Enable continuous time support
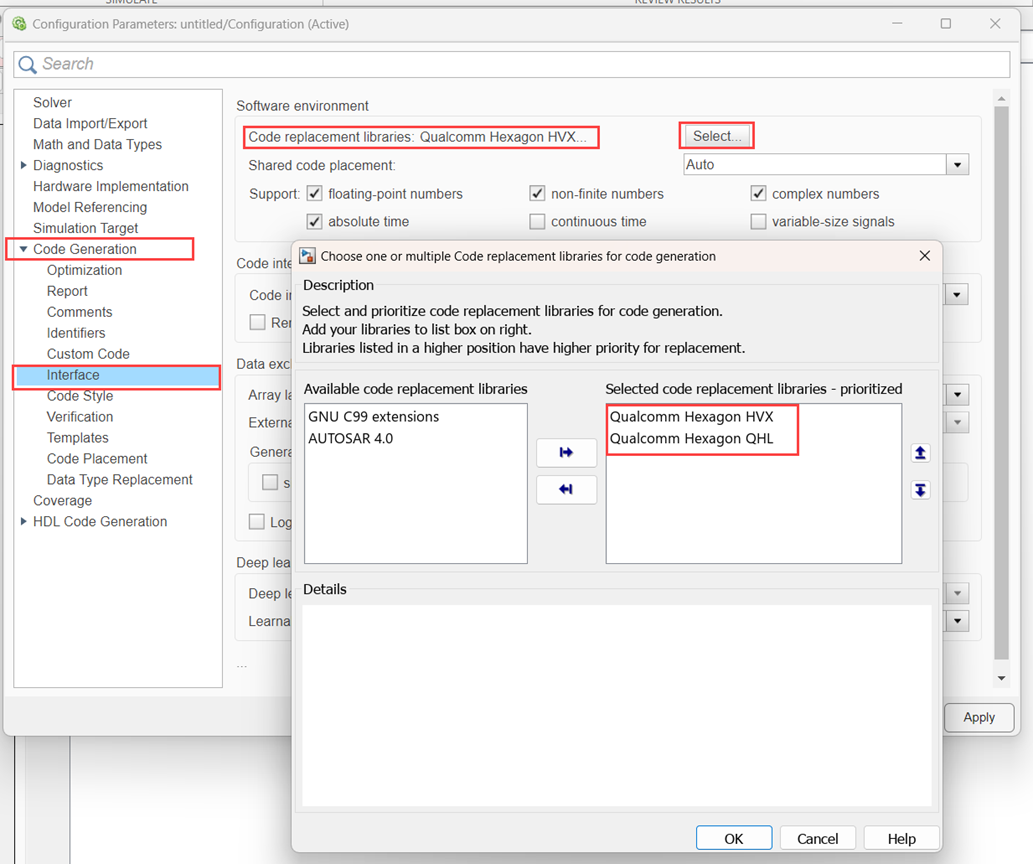 click(x=538, y=222)
